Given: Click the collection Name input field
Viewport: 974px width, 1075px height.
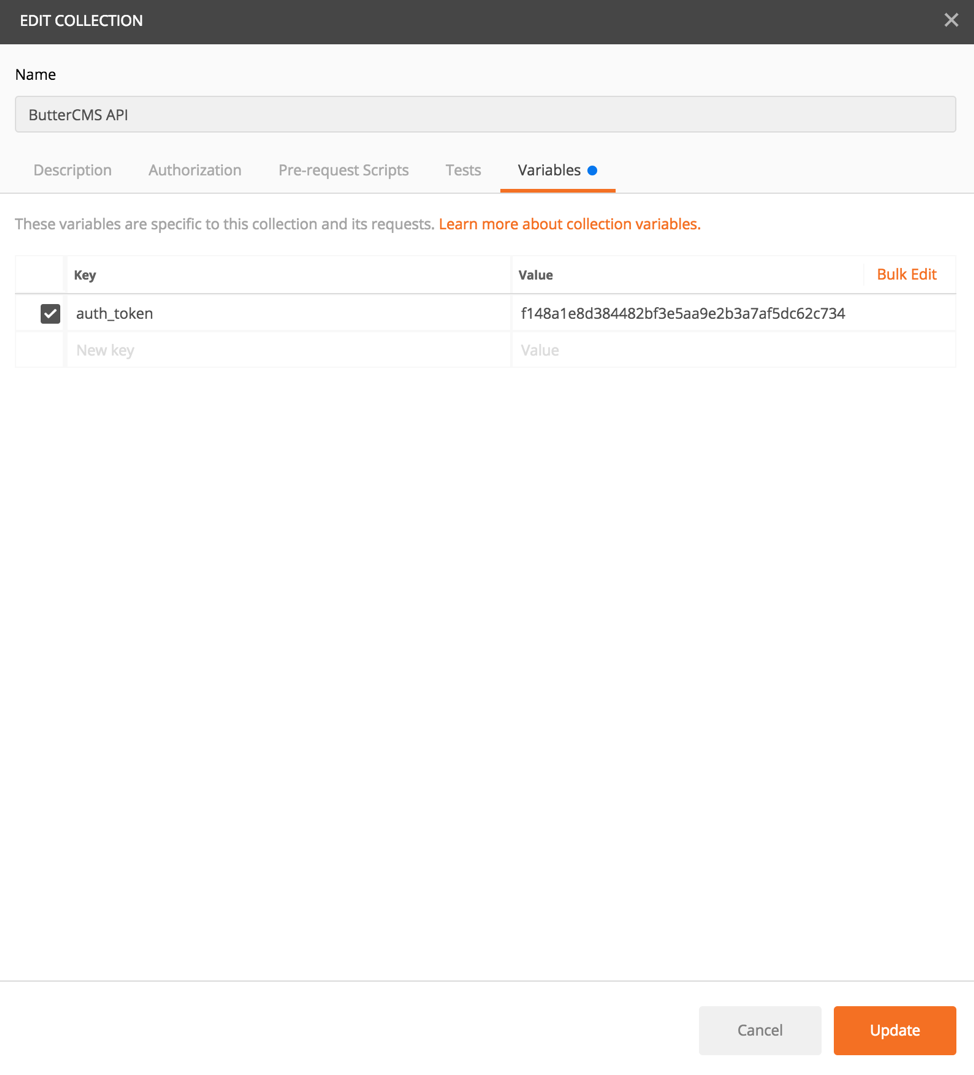Looking at the screenshot, I should pos(485,114).
